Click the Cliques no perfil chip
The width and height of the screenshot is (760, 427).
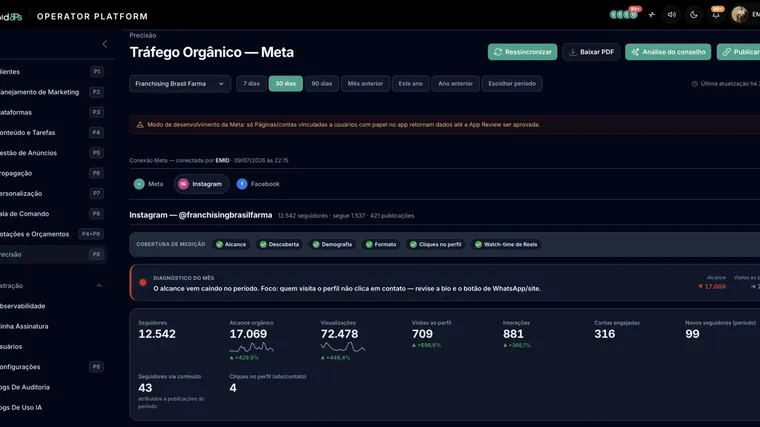pyautogui.click(x=436, y=244)
